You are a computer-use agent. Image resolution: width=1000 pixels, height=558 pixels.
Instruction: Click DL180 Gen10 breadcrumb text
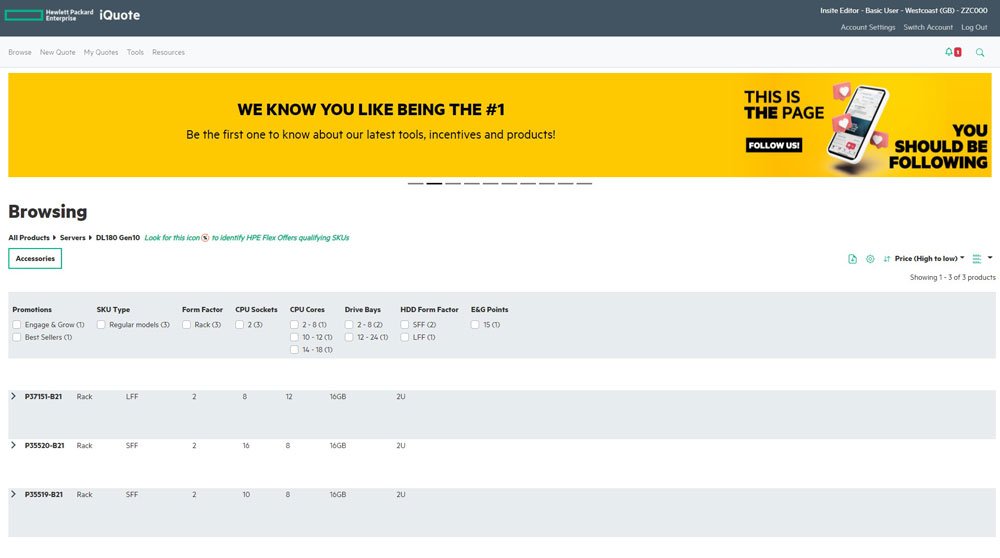[x=118, y=238]
